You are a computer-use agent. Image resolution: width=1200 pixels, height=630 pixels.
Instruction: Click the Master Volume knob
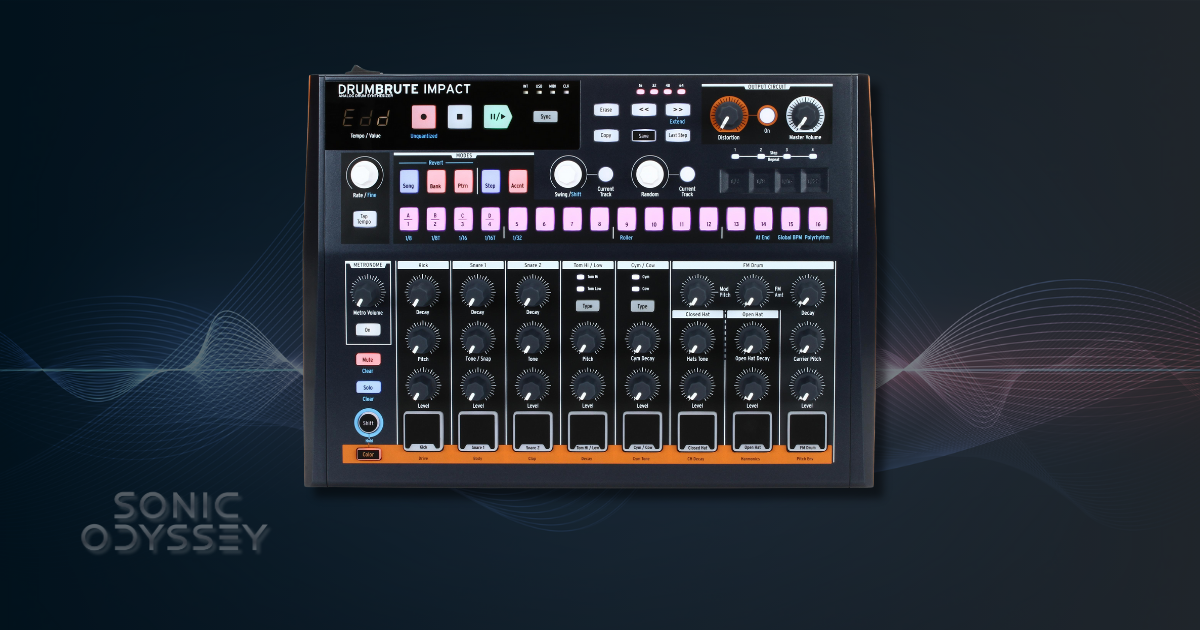[x=805, y=115]
